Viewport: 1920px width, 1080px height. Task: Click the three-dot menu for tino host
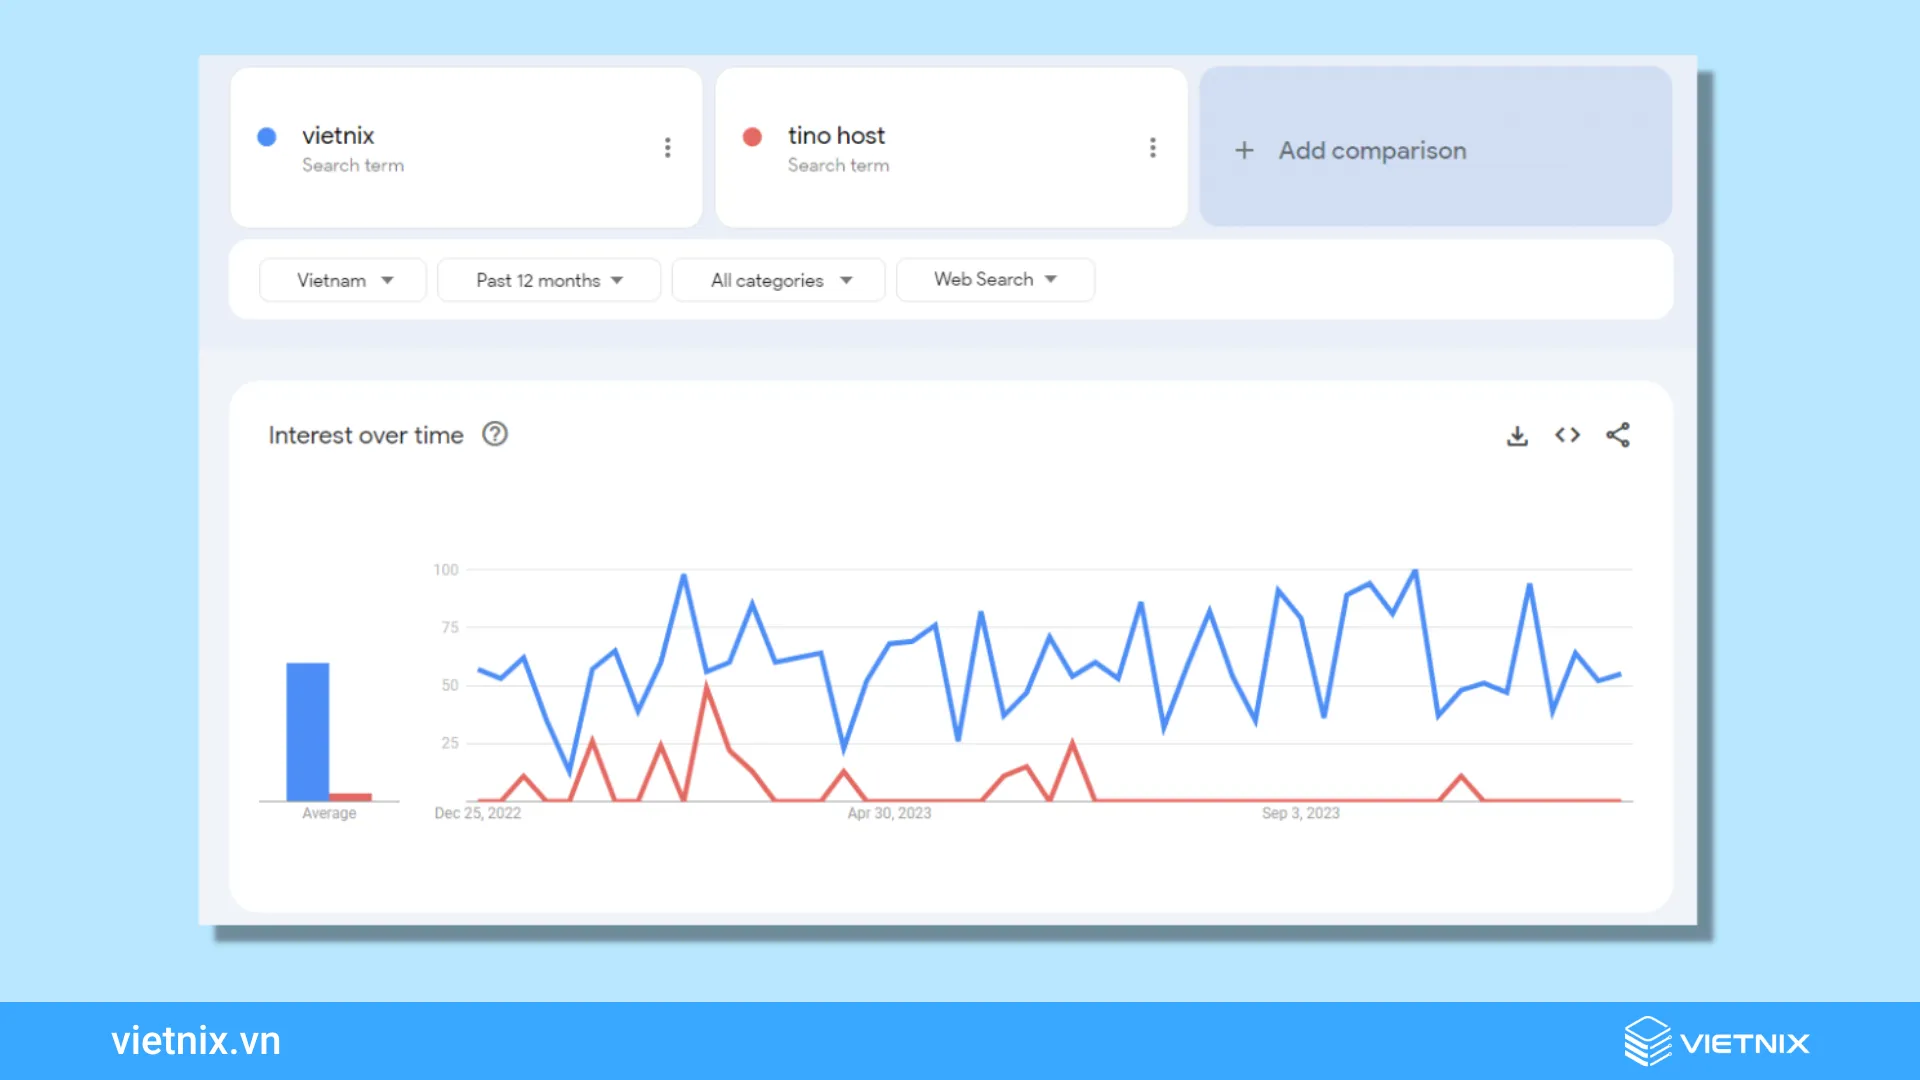tap(1151, 148)
